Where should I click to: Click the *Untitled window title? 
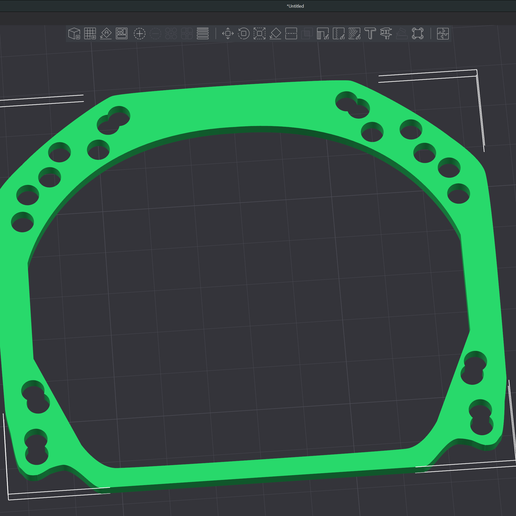295,6
